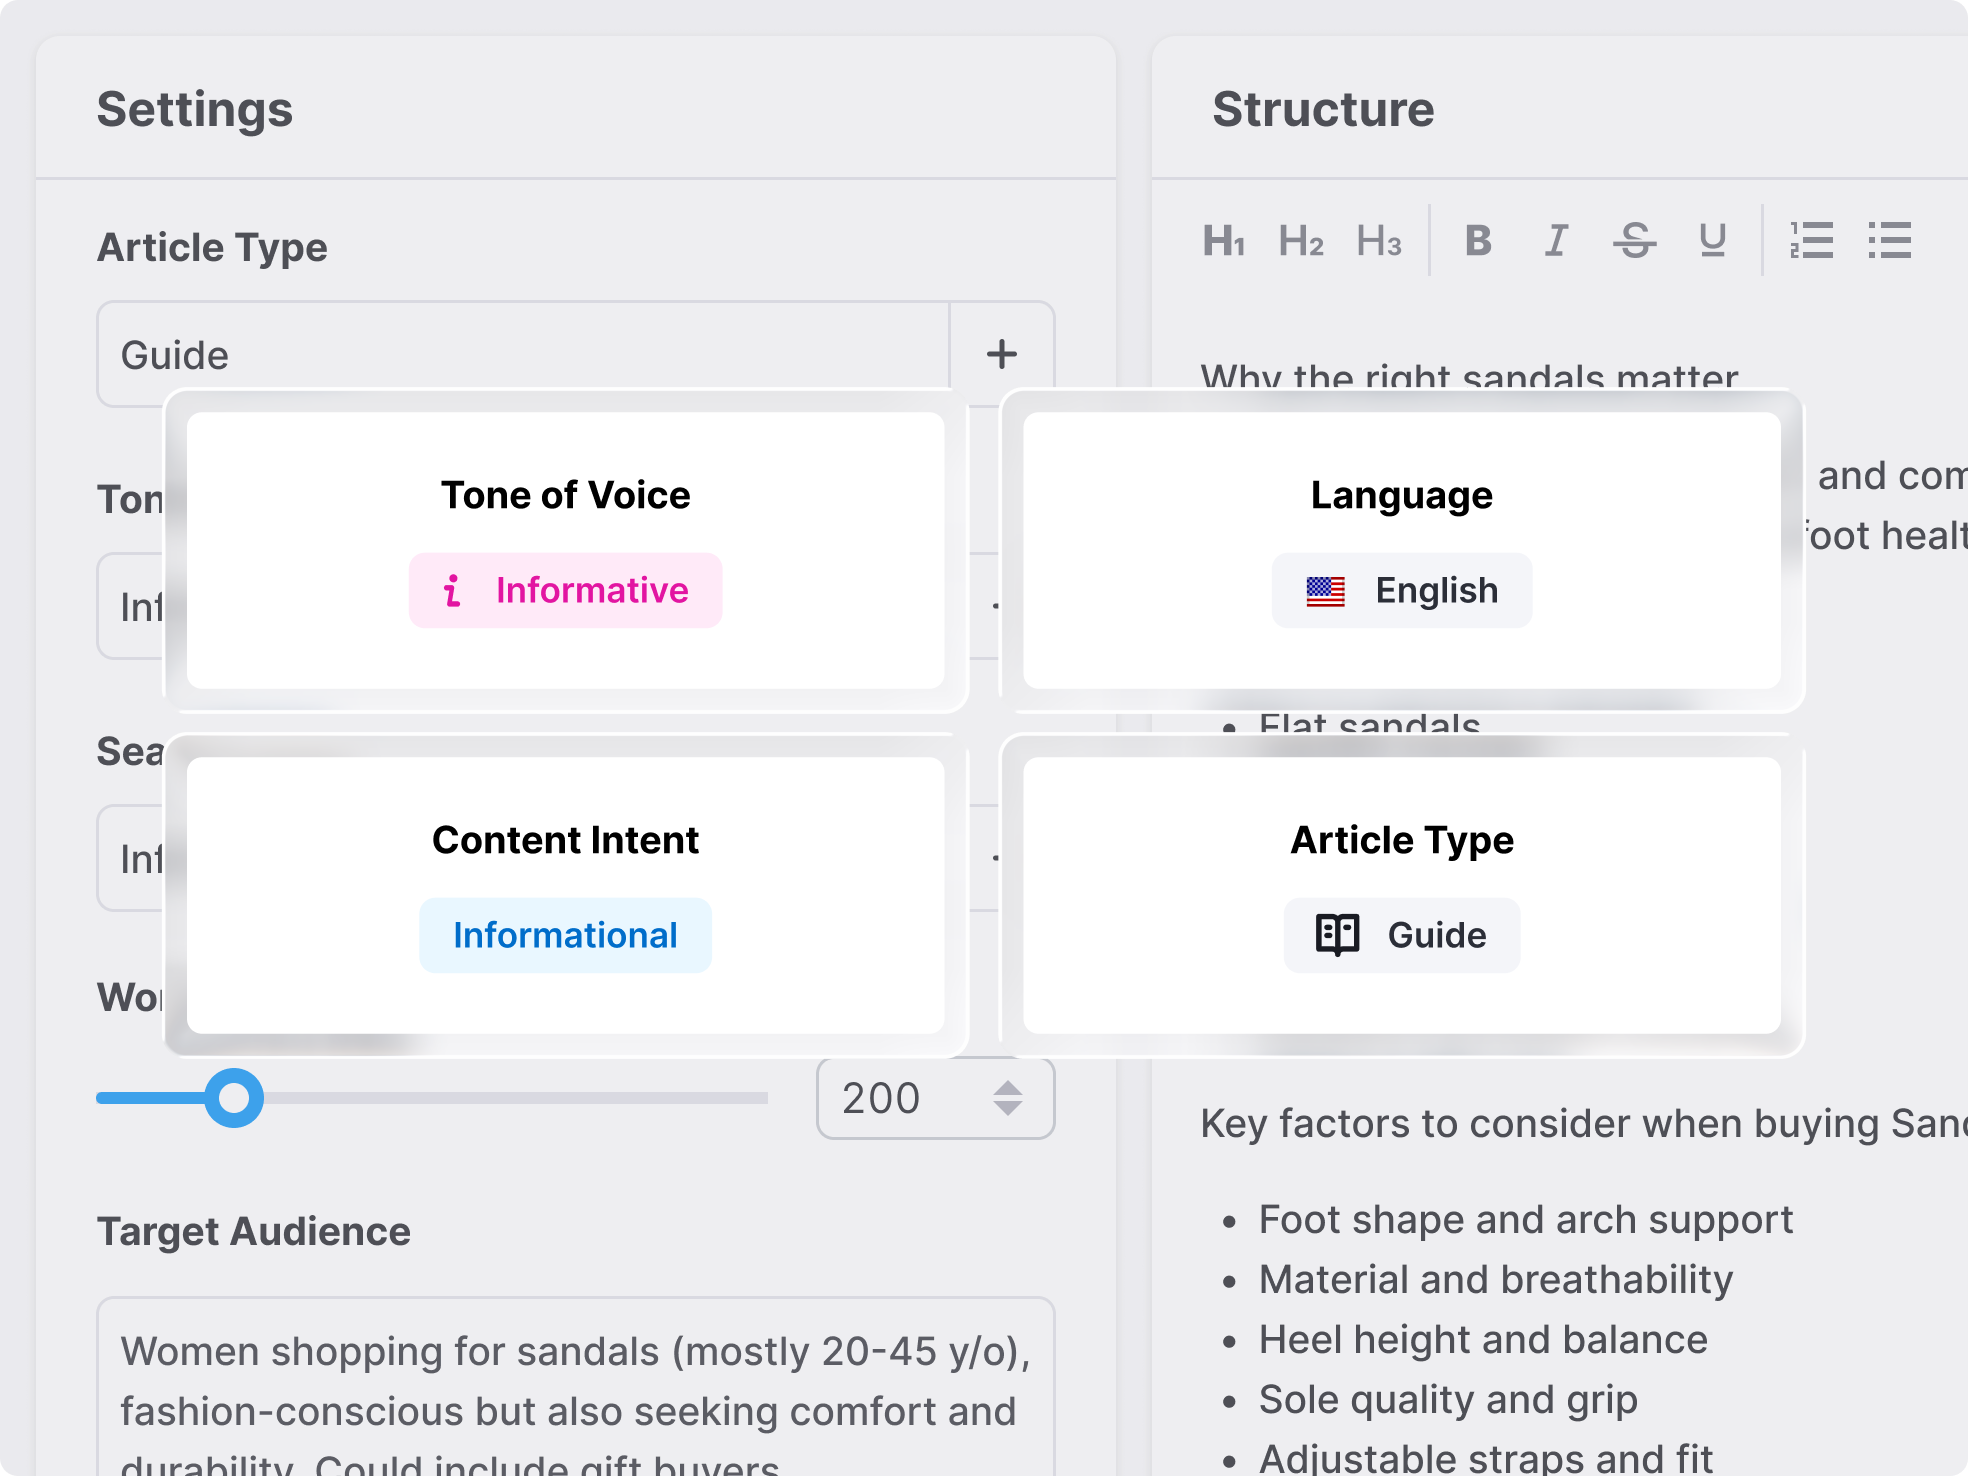The image size is (1968, 1476).
Task: Click the Language card title
Action: coord(1401,495)
